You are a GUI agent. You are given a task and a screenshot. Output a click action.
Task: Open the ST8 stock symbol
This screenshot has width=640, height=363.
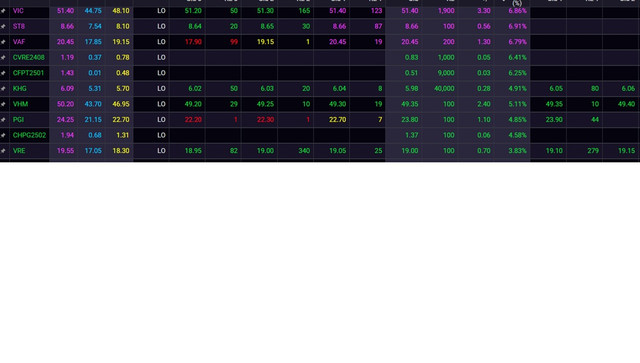pos(19,27)
